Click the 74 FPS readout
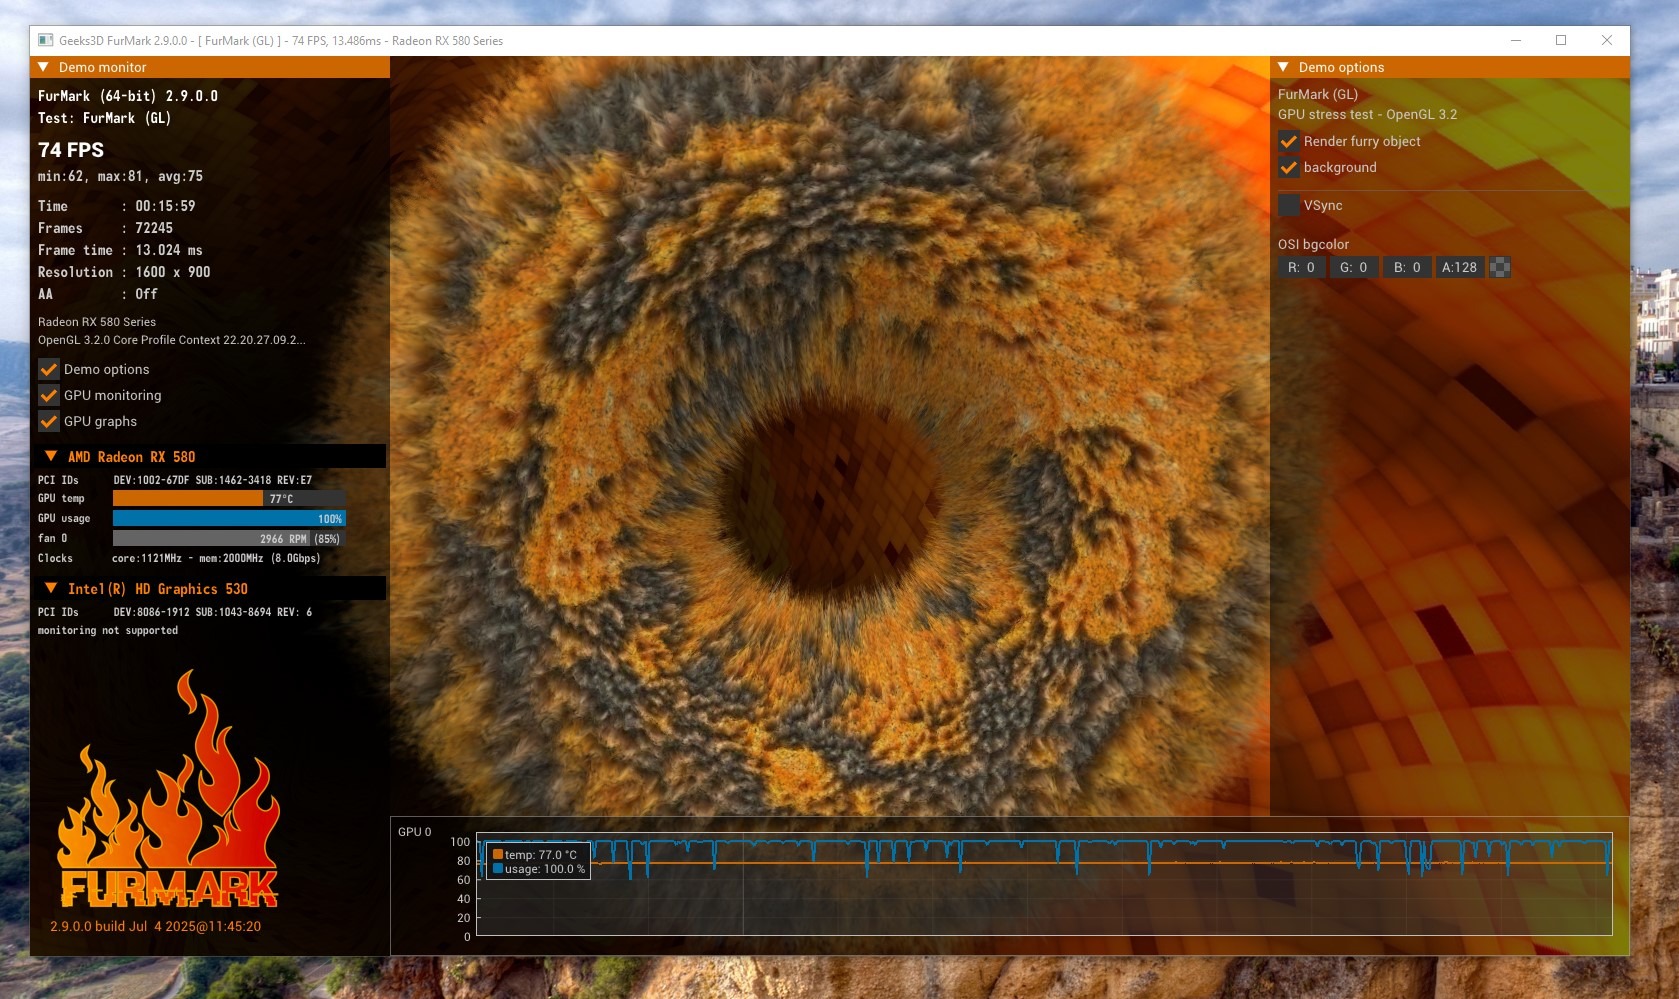The image size is (1679, 999). pyautogui.click(x=71, y=150)
